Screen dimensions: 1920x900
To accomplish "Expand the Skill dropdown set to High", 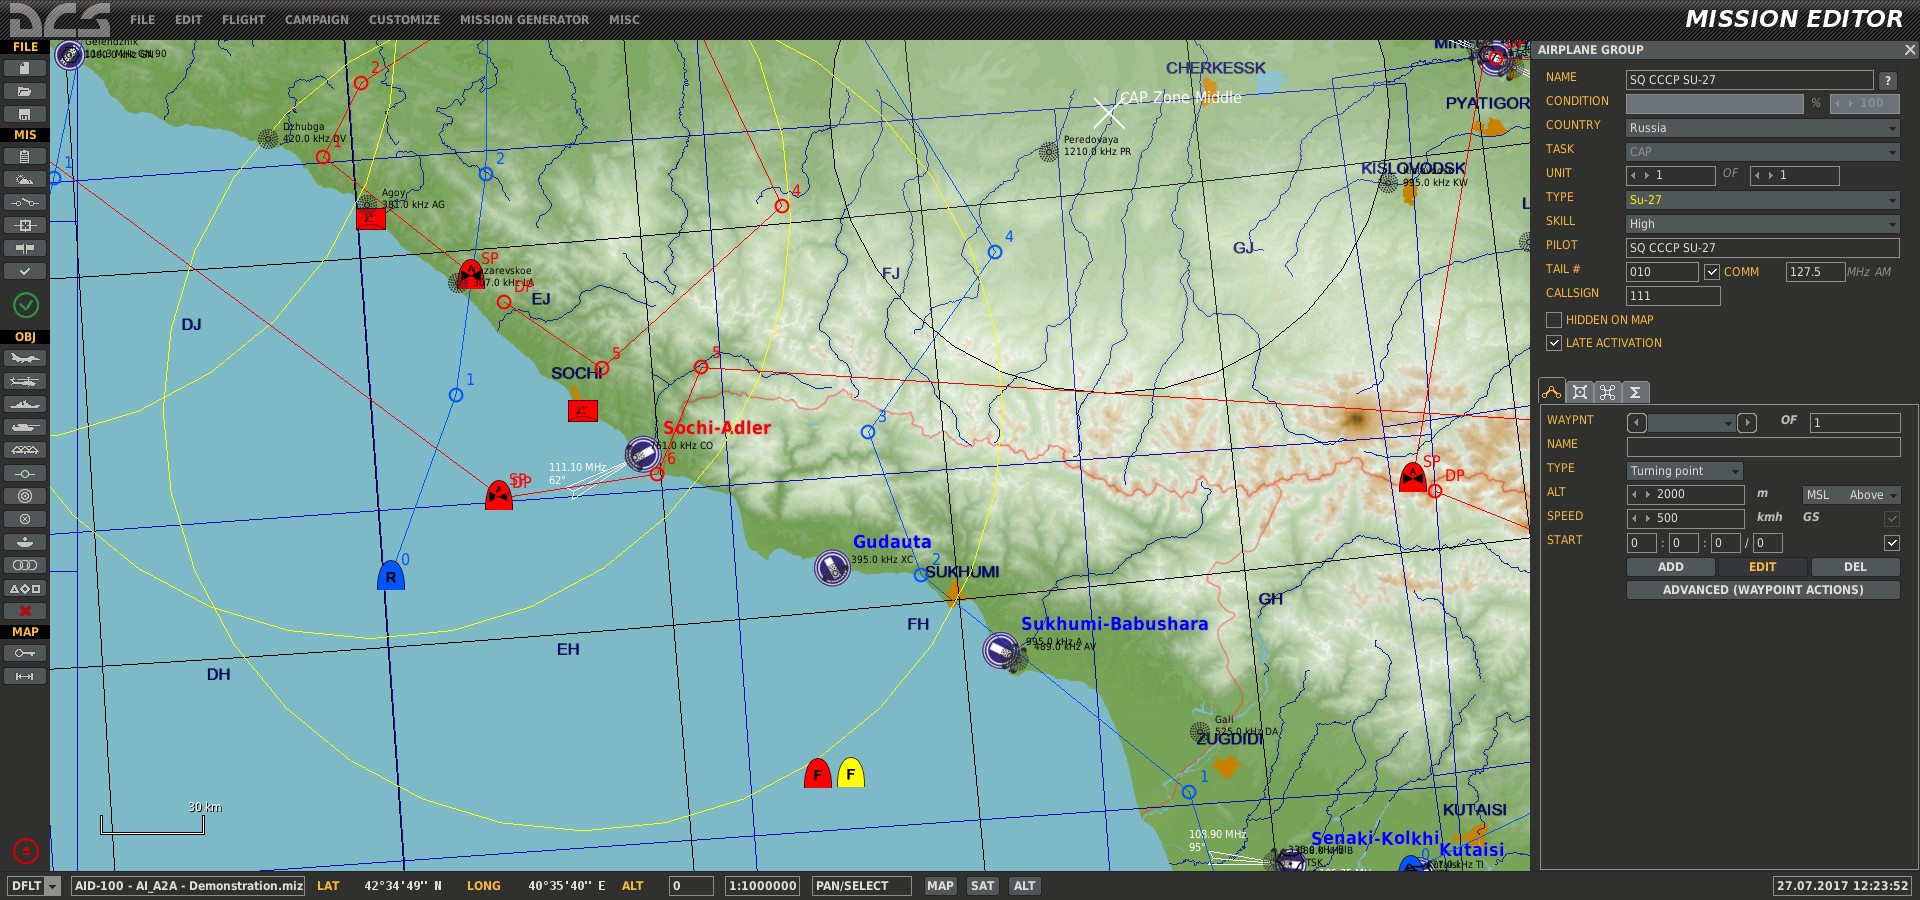I will tap(1762, 224).
